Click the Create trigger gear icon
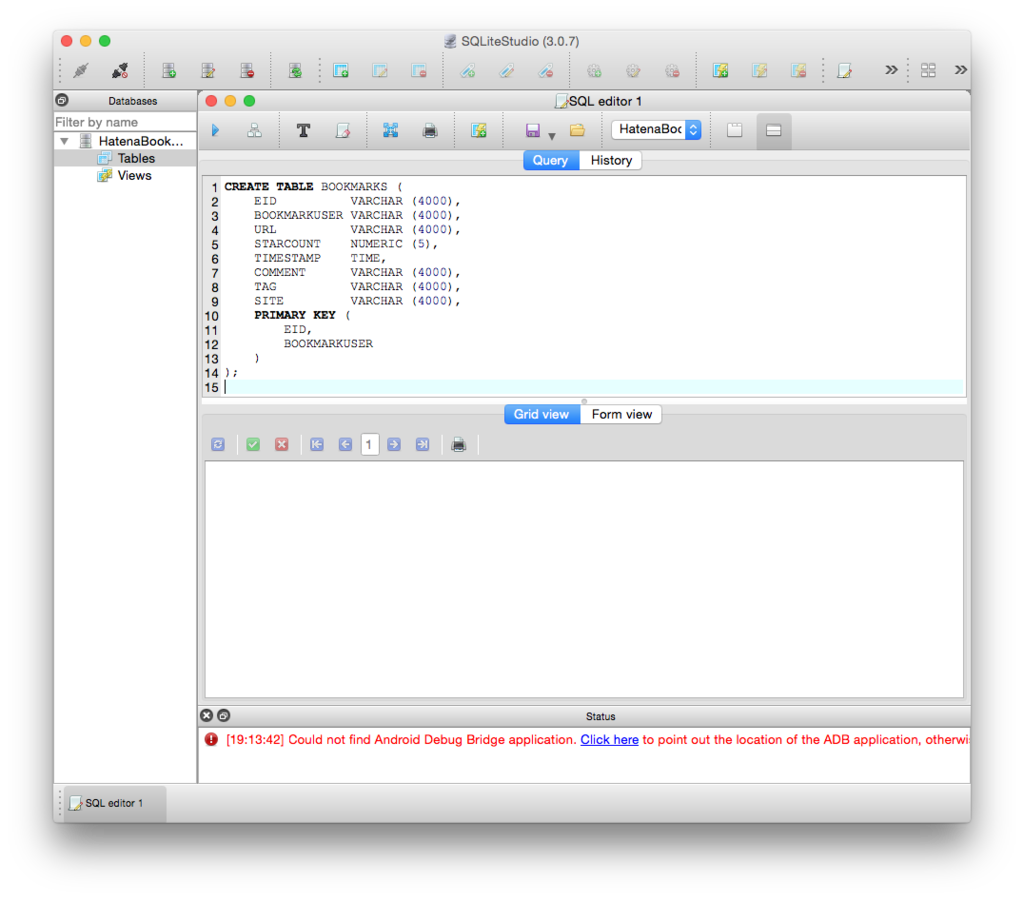 [594, 71]
